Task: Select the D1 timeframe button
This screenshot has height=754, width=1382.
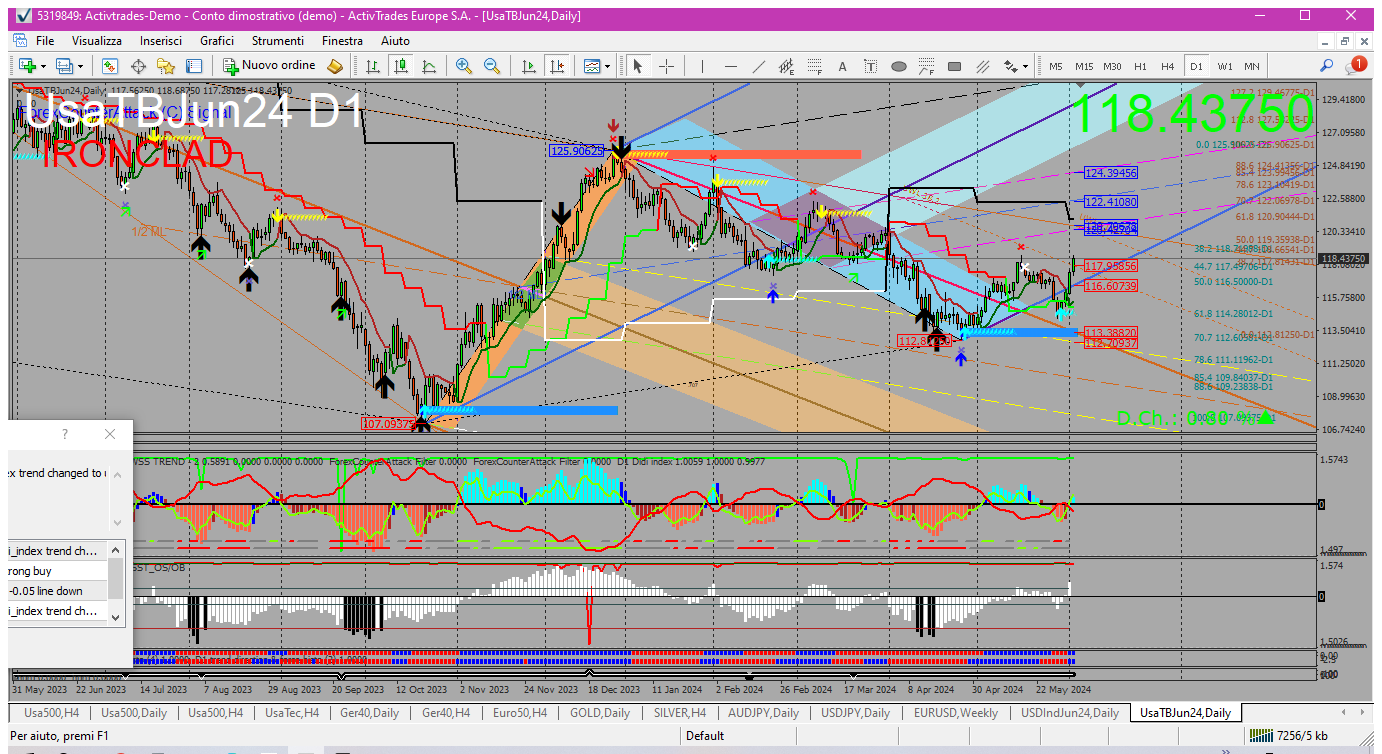Action: pyautogui.click(x=1196, y=66)
